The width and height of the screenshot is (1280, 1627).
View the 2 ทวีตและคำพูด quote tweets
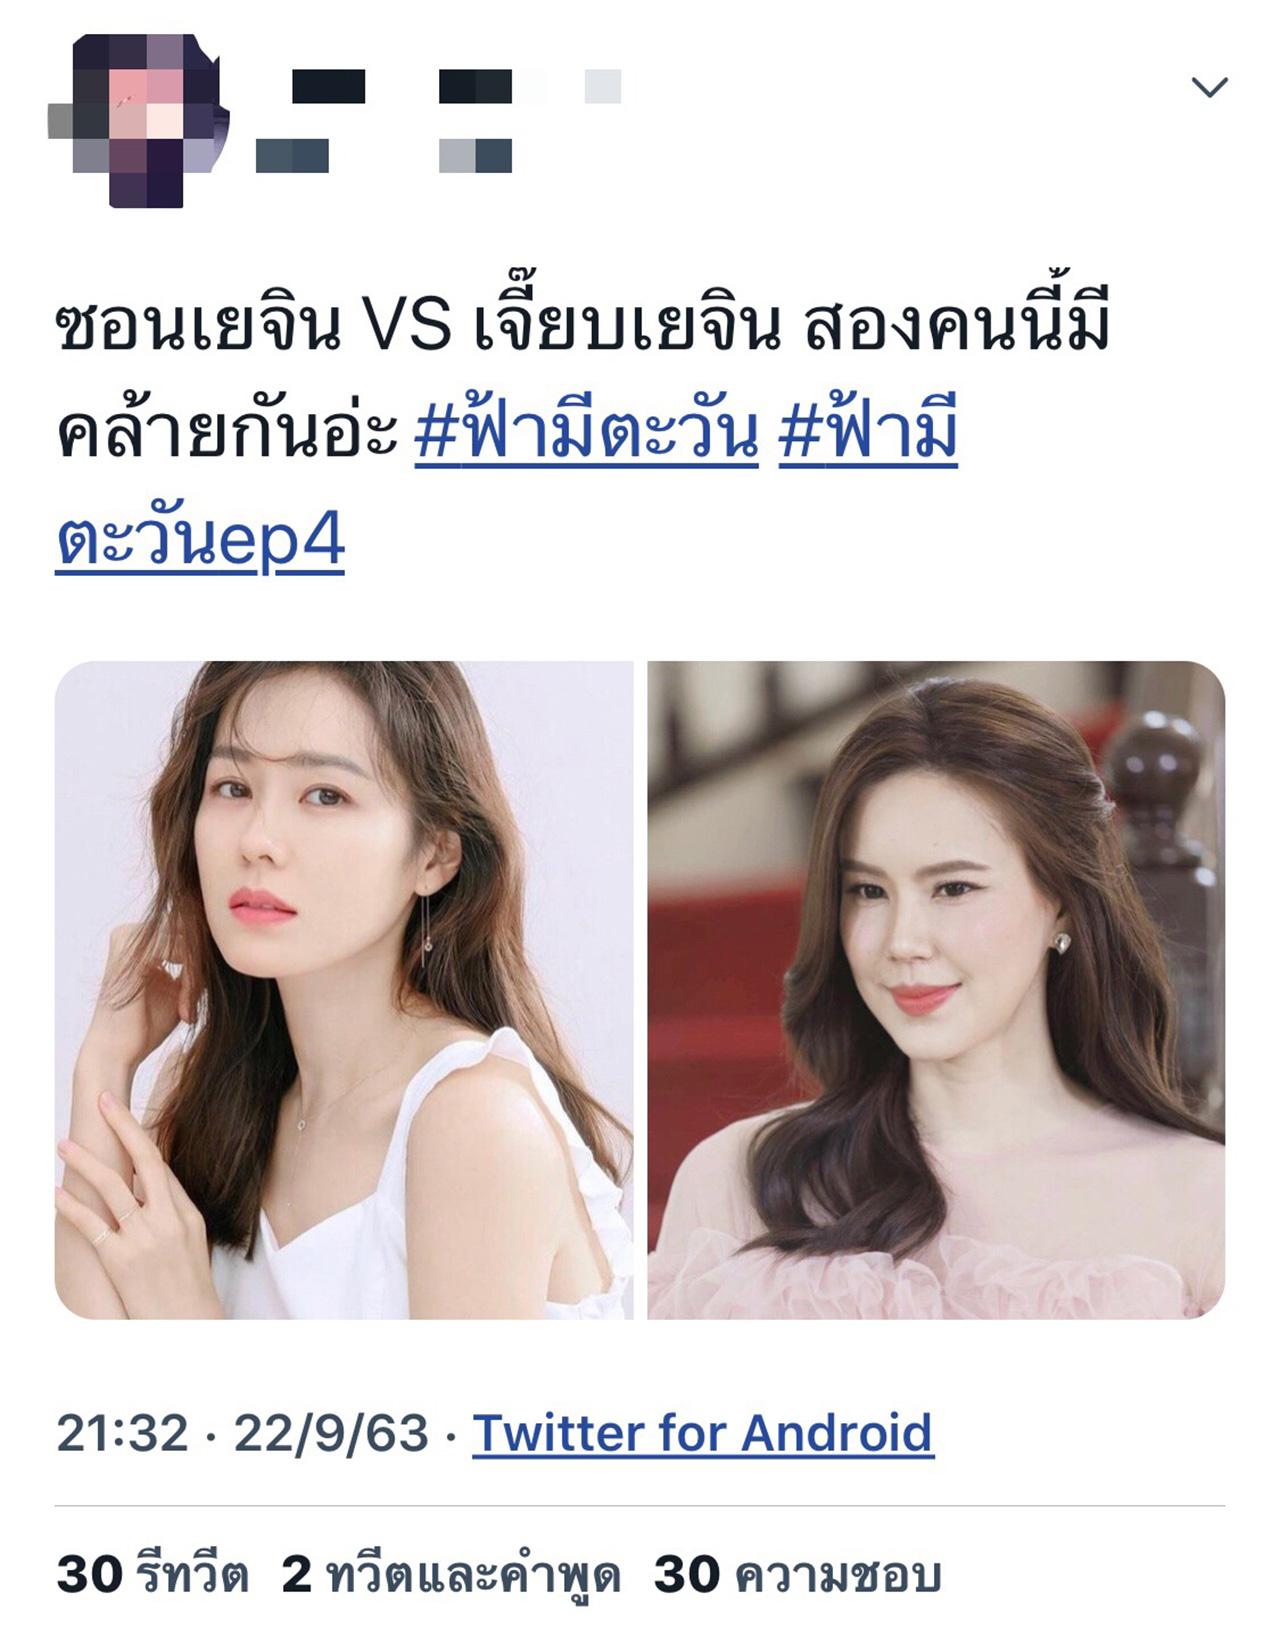450,1575
